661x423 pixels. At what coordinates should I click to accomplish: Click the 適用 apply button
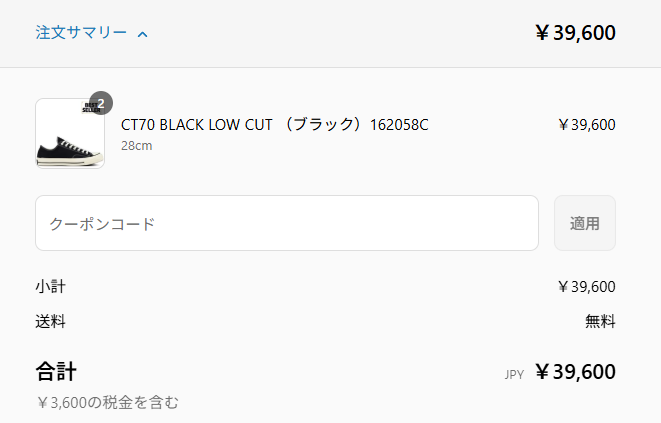(585, 223)
